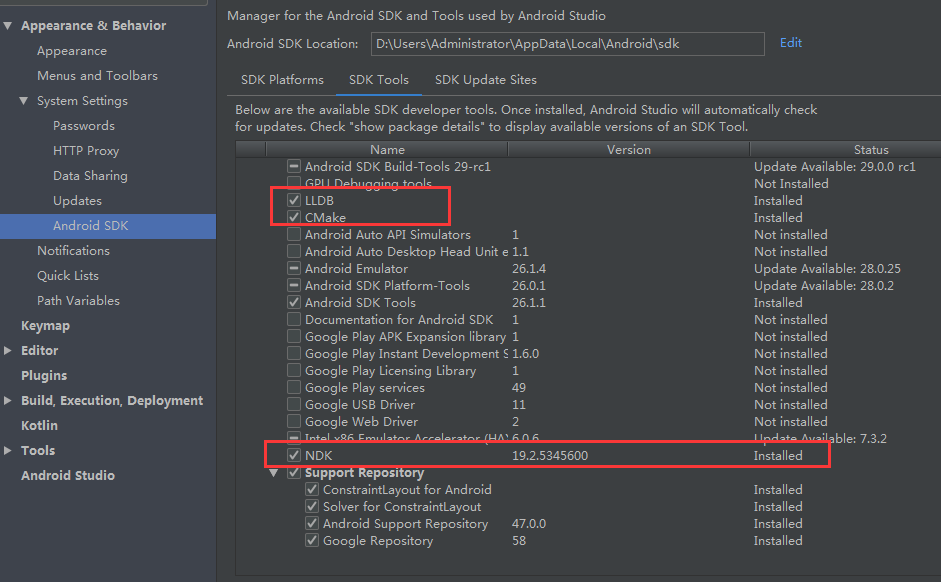The image size is (941, 582).
Task: Check GPU Debugging tools for installation
Action: tap(293, 182)
